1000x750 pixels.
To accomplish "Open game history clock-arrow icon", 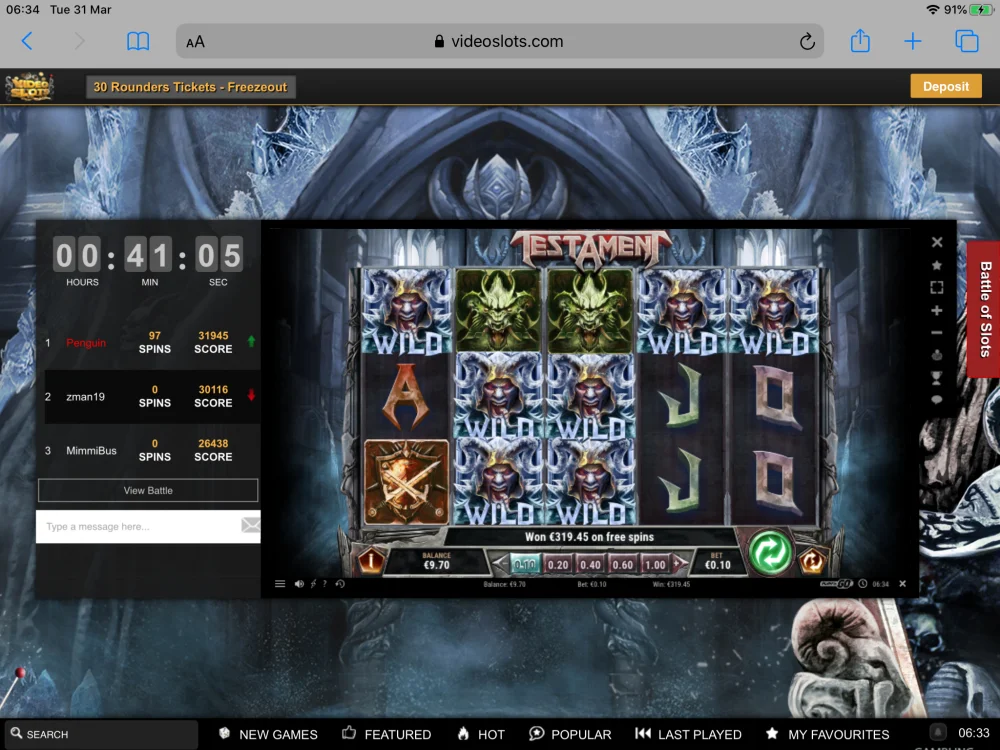I will pyautogui.click(x=340, y=584).
